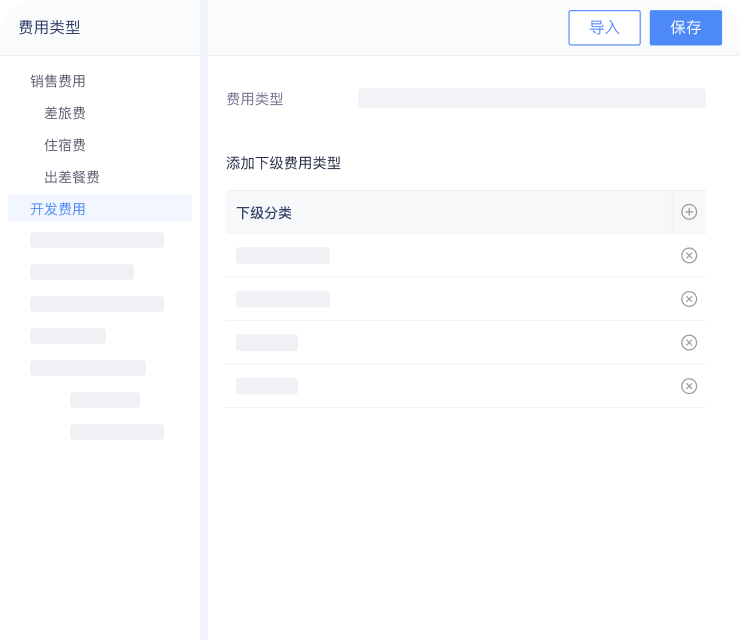Select 出差餐费 in the tree

pos(72,177)
